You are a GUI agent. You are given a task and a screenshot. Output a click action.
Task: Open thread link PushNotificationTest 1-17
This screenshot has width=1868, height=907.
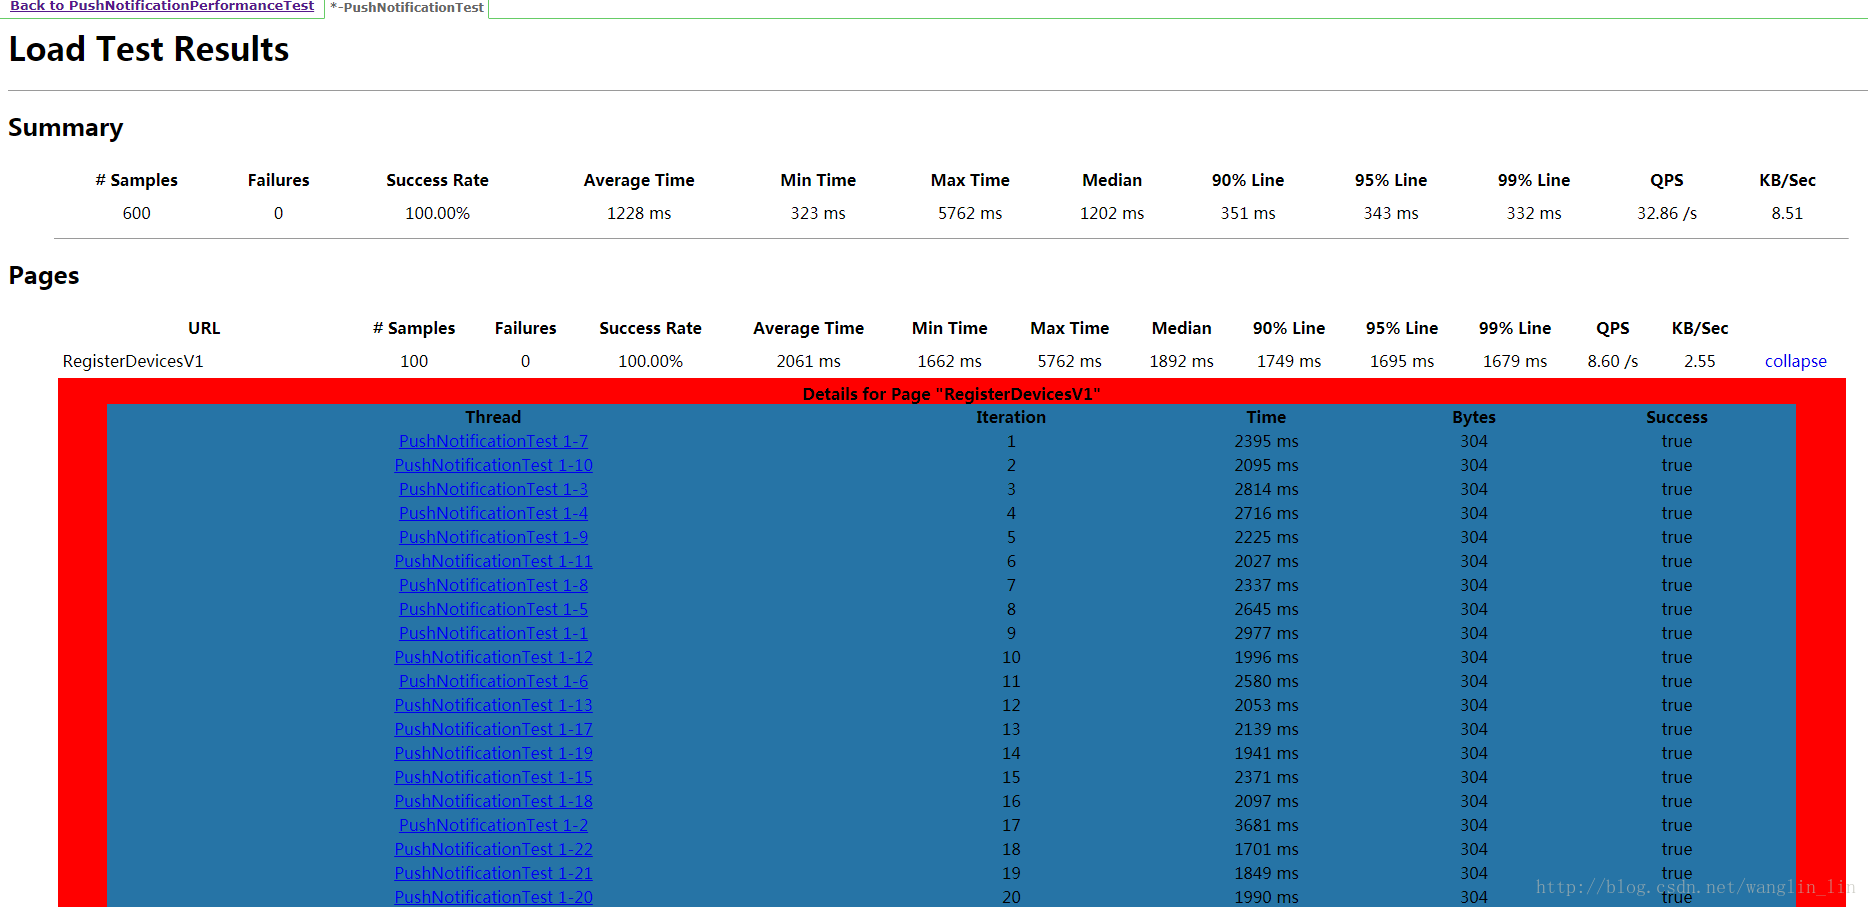click(493, 729)
